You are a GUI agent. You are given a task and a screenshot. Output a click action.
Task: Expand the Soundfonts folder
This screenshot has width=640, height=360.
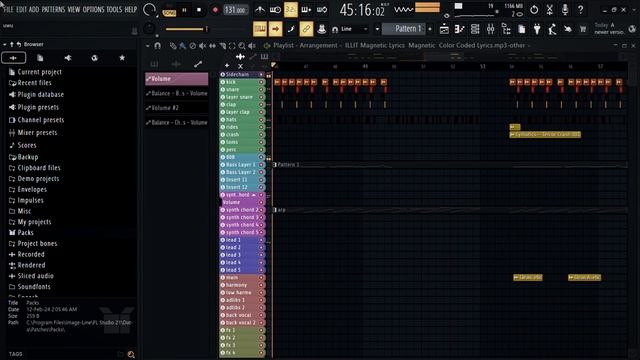[29, 287]
